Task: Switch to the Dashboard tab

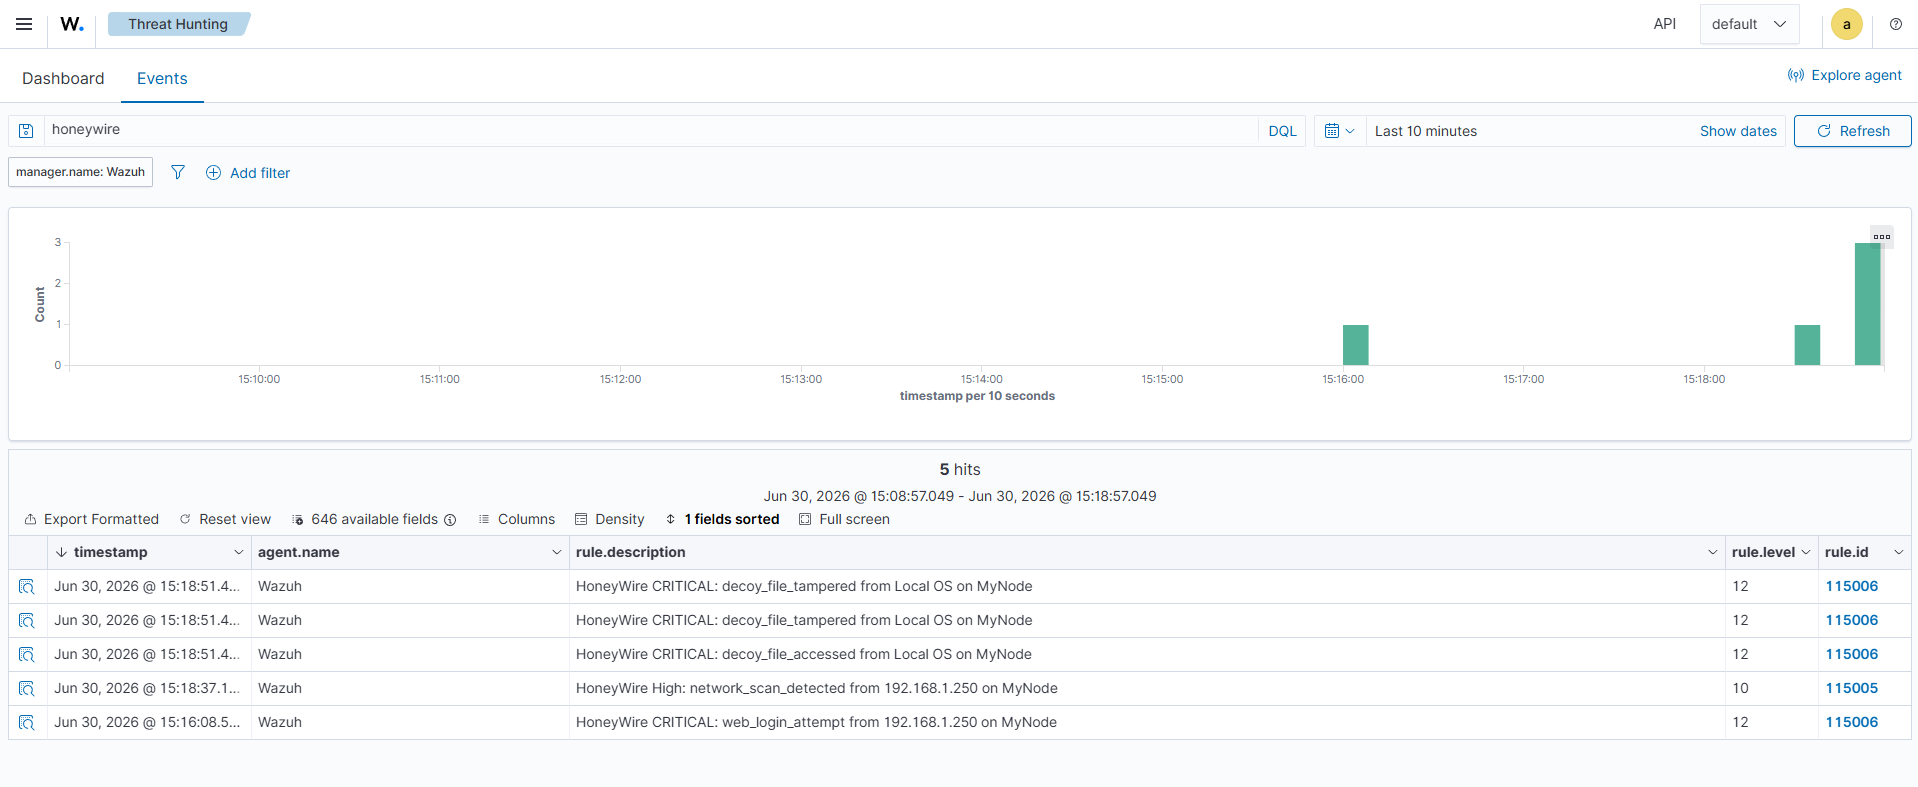Action: (x=63, y=78)
